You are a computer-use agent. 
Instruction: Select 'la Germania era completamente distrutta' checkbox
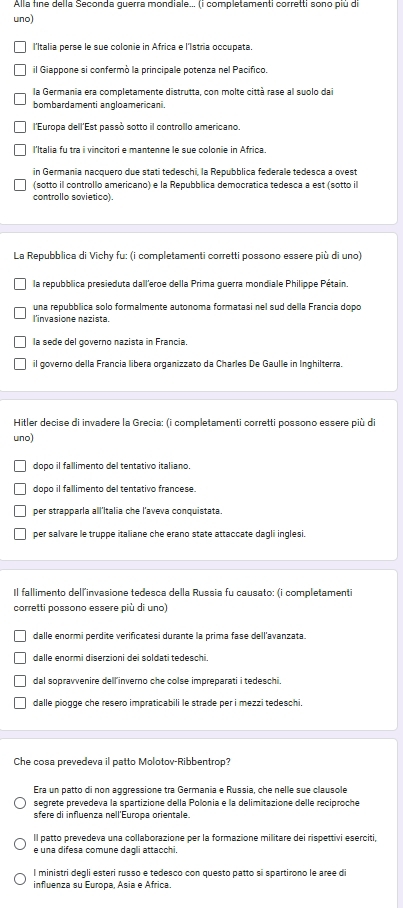pyautogui.click(x=20, y=98)
